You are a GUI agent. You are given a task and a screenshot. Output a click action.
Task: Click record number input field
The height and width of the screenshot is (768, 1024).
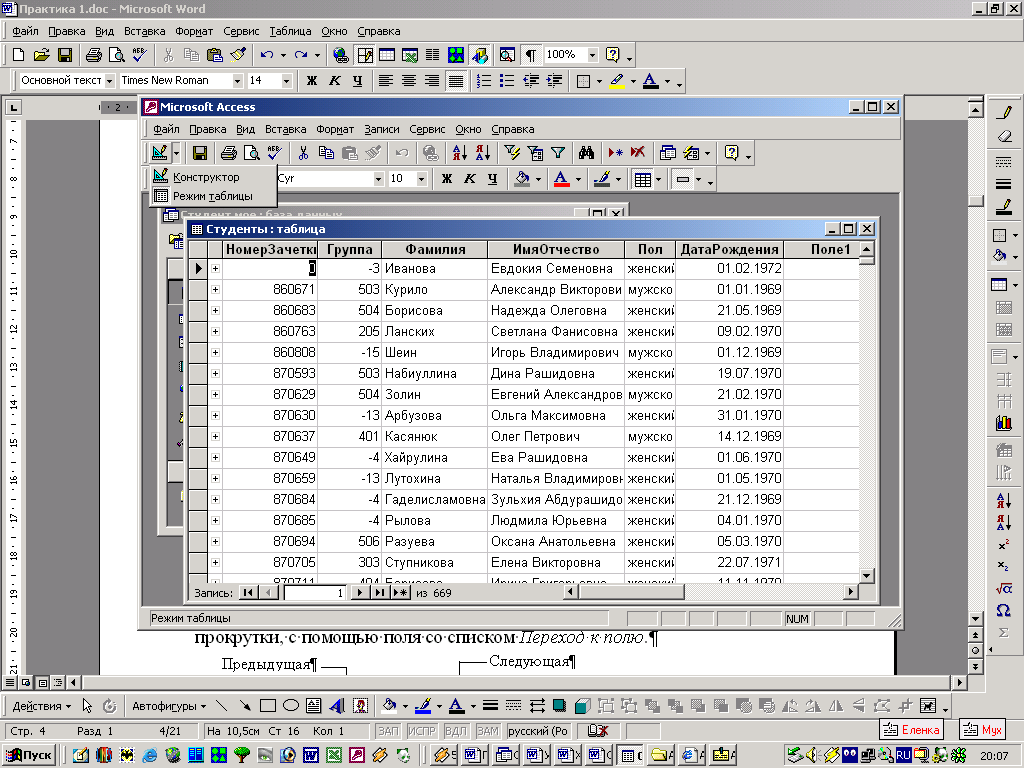313,593
